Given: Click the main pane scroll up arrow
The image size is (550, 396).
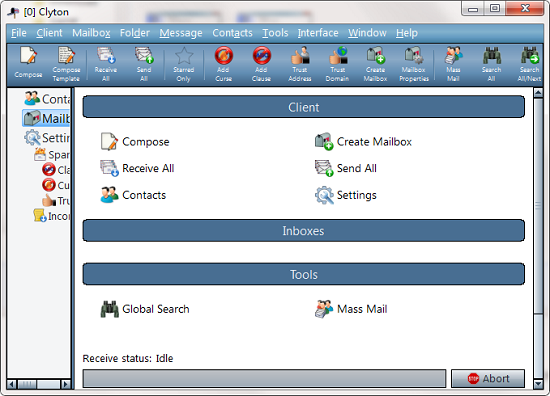Looking at the screenshot, I should [x=538, y=93].
